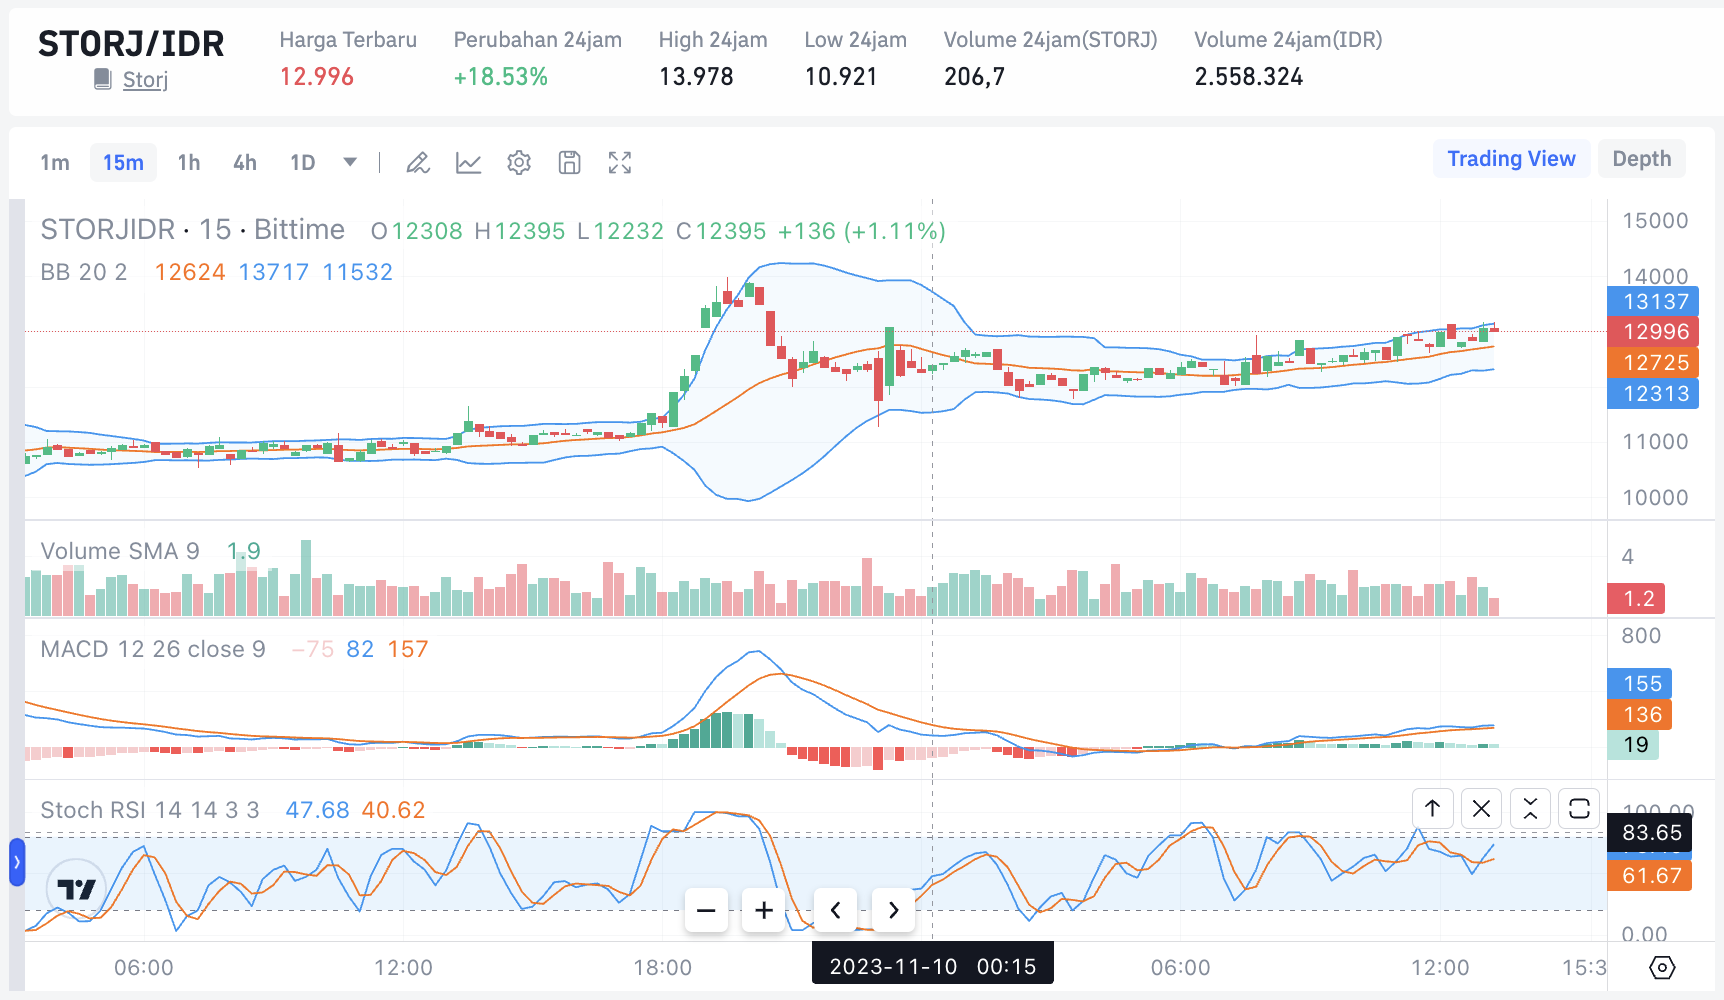Select the Volume SMA 9 indicator legend

point(120,551)
